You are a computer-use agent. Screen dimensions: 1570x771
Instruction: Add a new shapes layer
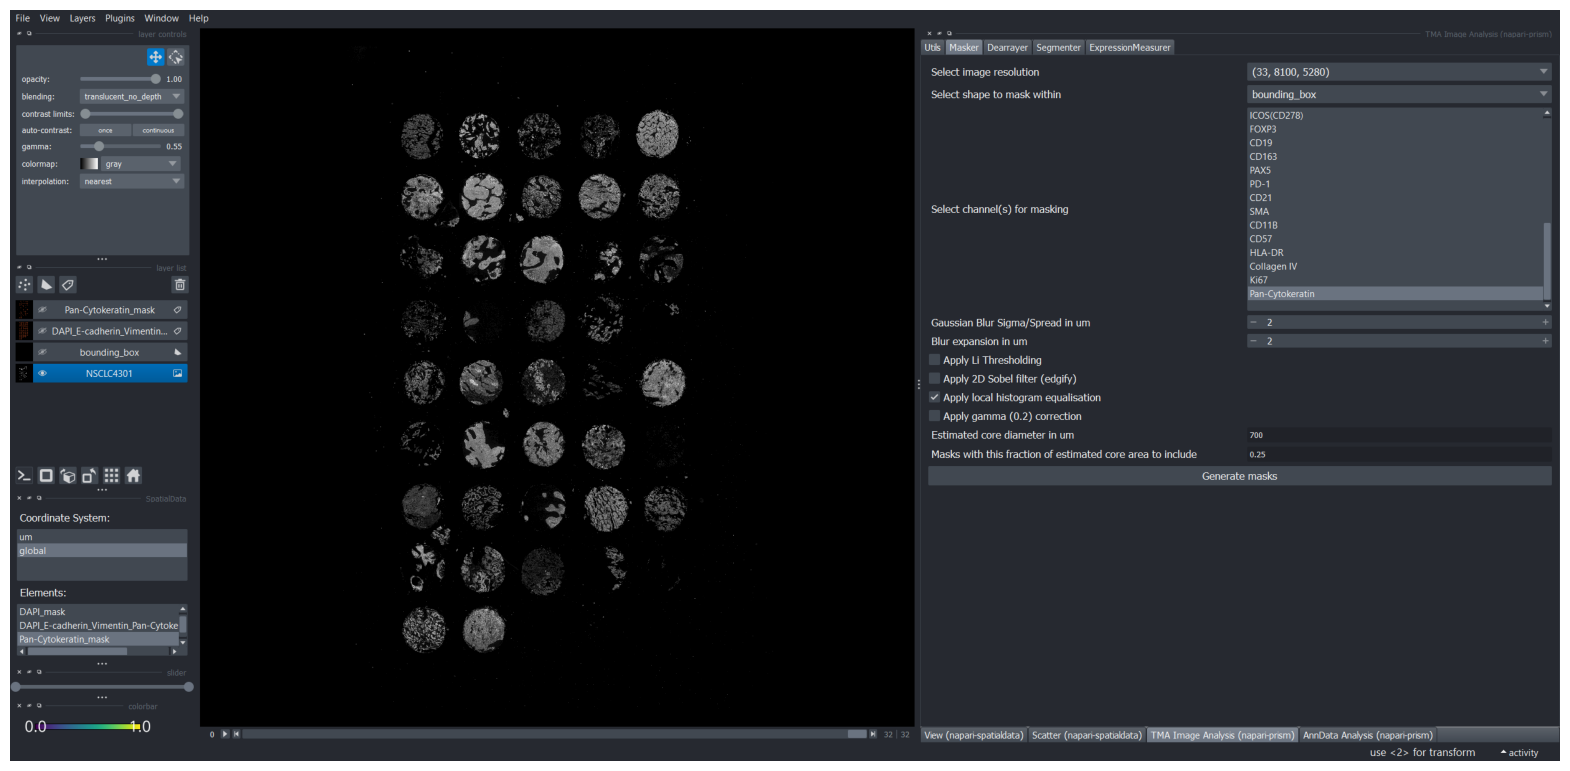point(46,285)
